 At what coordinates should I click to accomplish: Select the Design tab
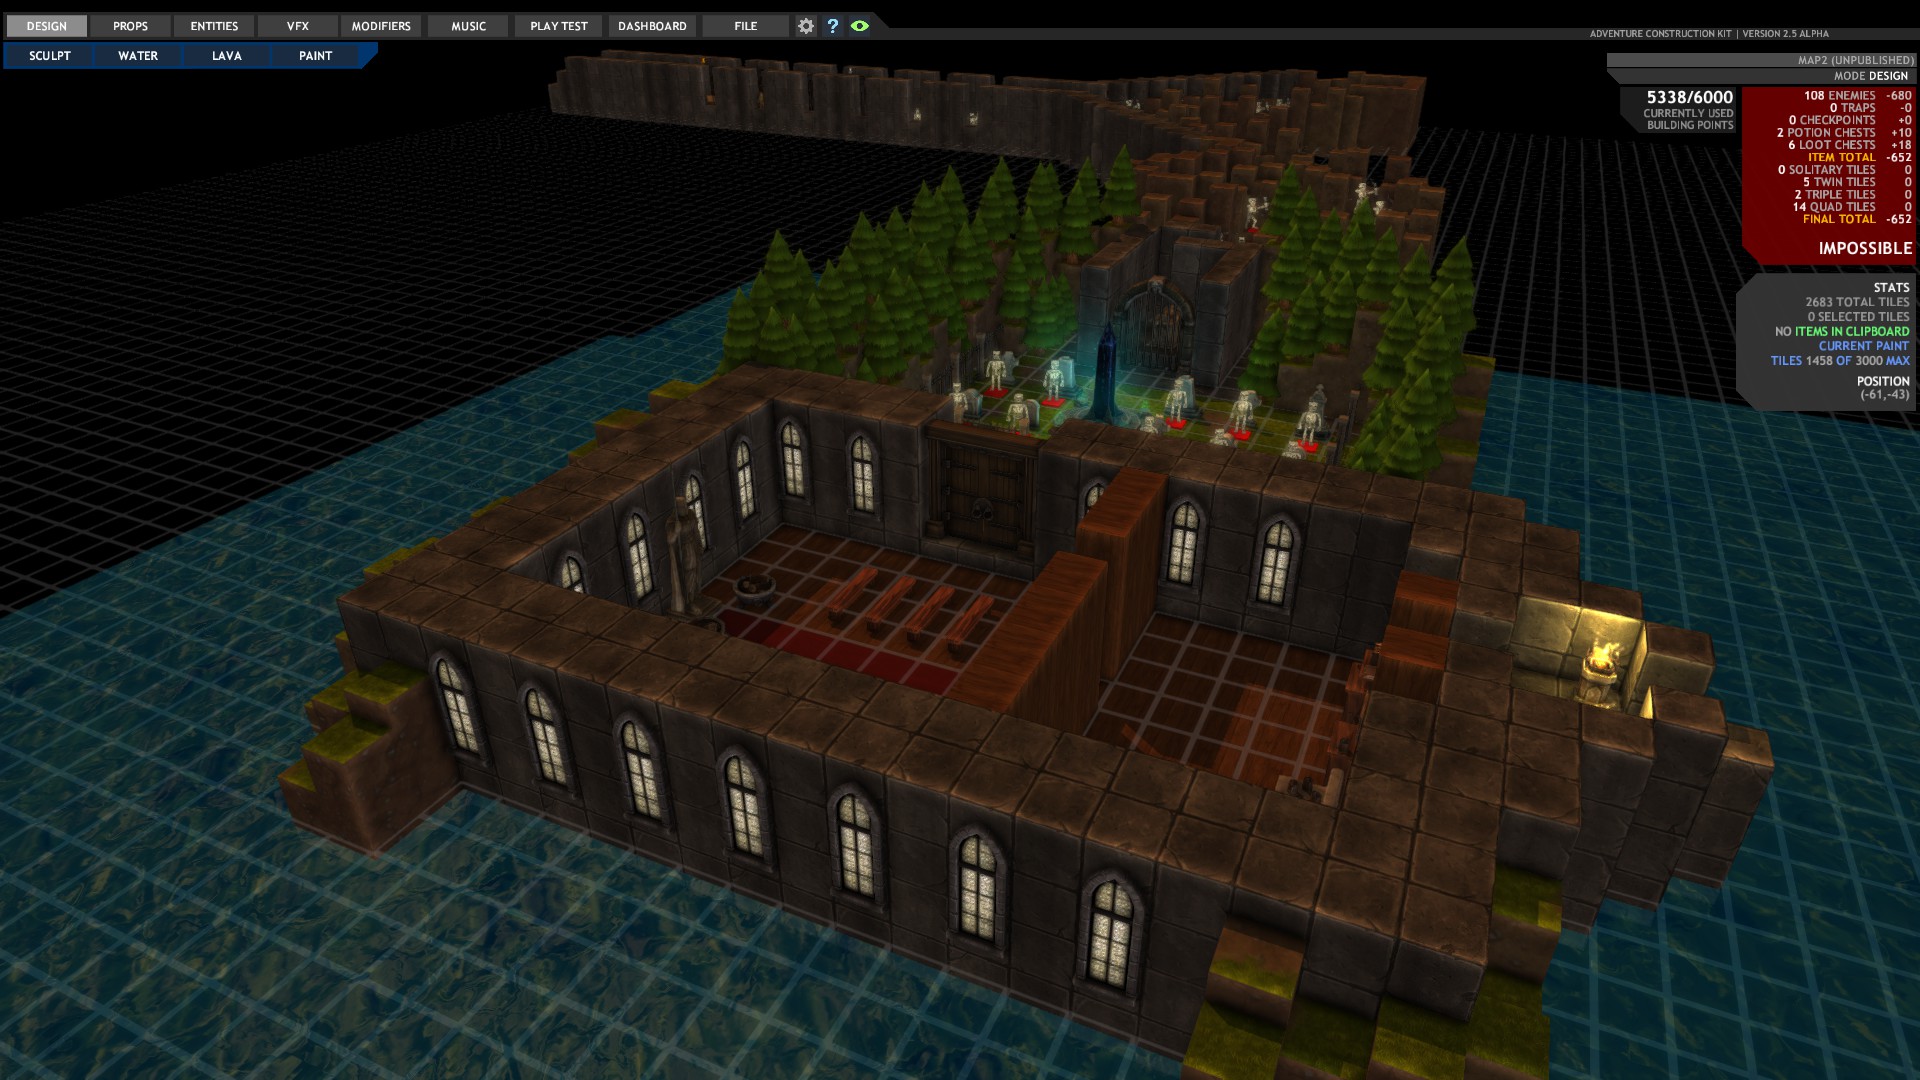47,26
